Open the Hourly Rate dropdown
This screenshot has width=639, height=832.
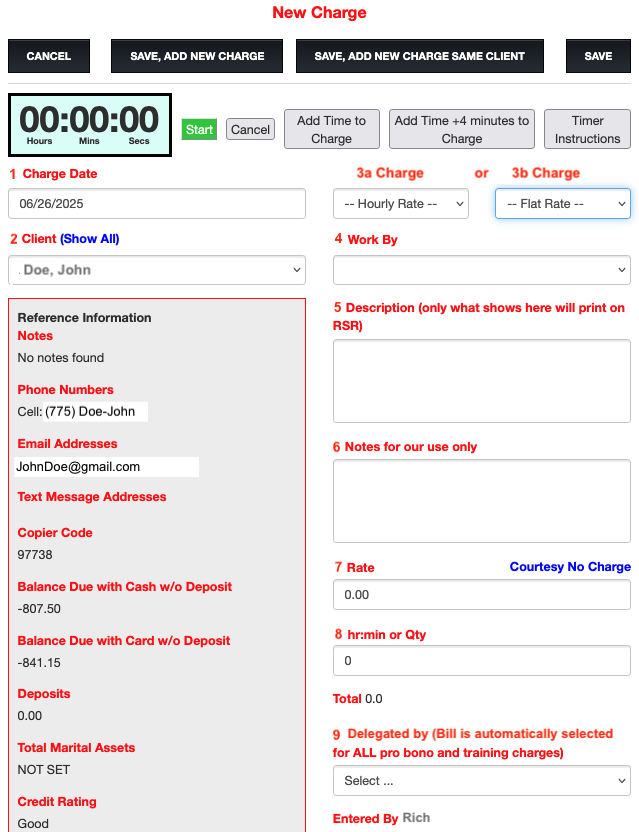(401, 204)
